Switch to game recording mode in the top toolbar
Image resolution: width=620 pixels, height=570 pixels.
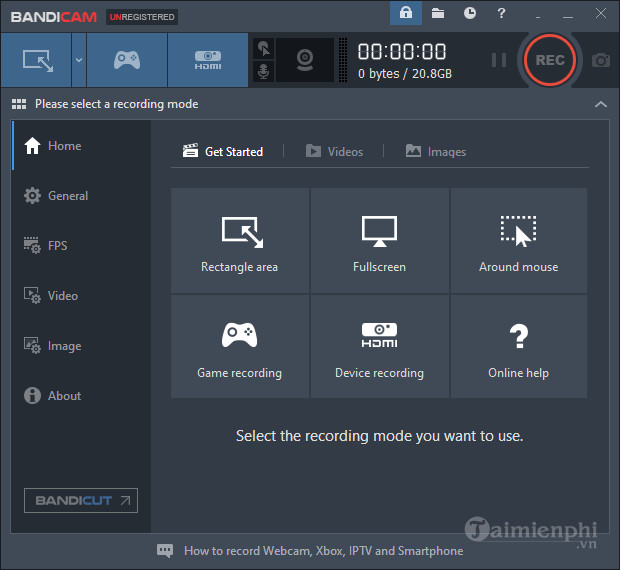[127, 60]
